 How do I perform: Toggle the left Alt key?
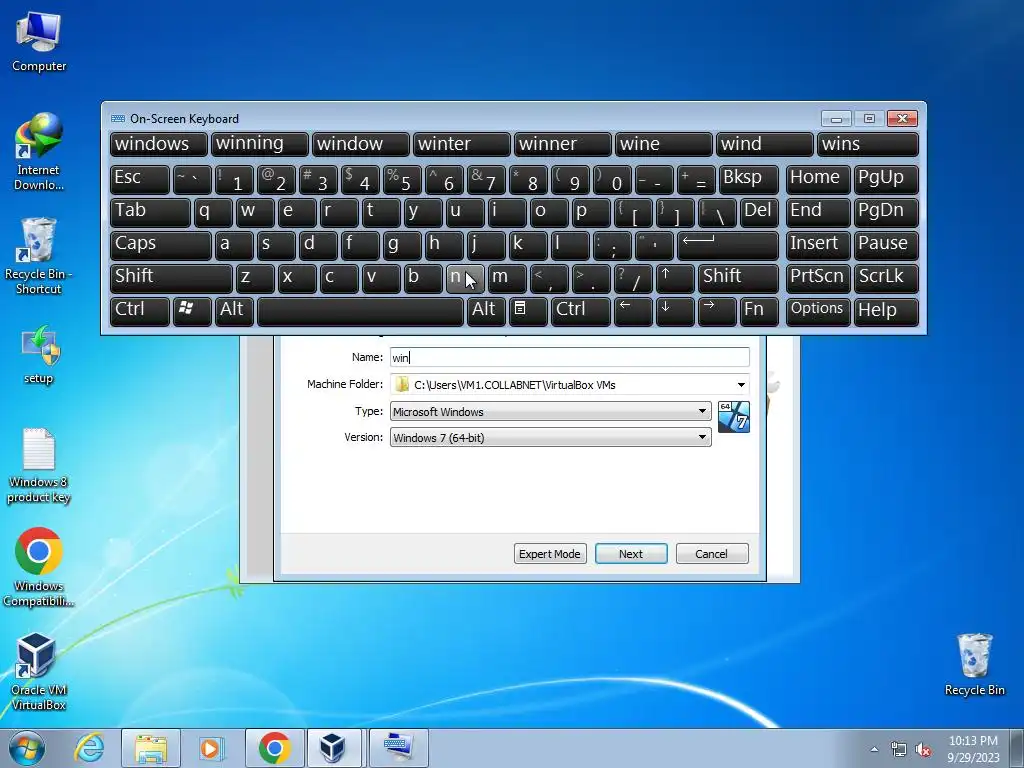pos(234,311)
